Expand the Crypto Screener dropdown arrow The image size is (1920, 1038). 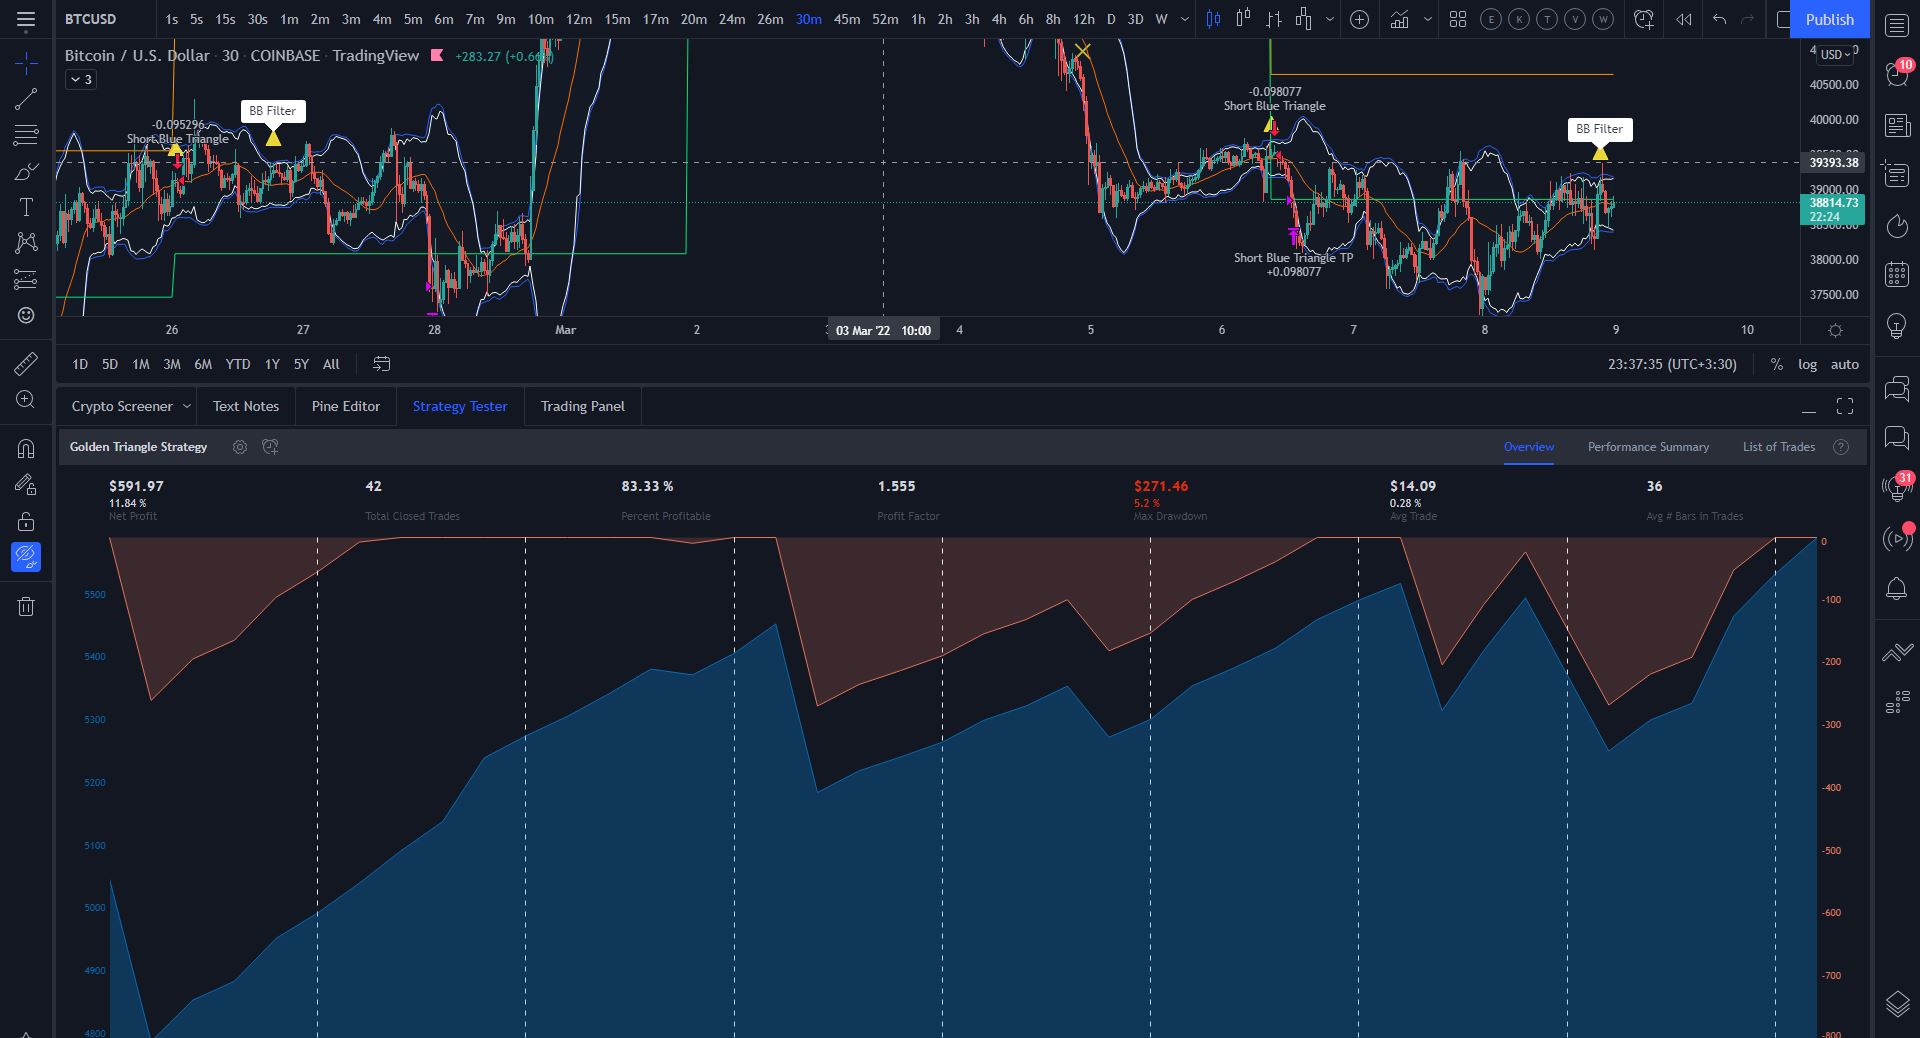[x=186, y=406]
